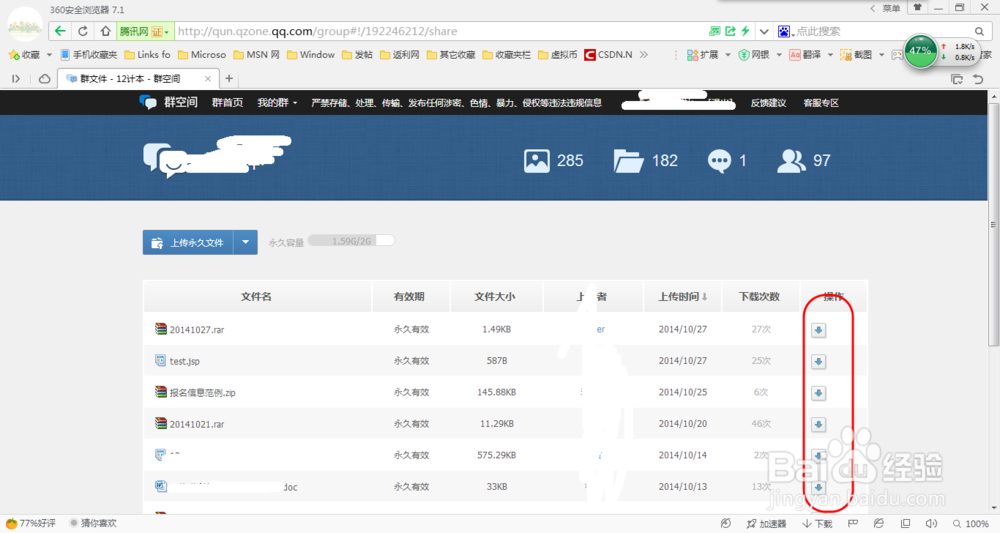
Task: Go back with the green arrow button
Action: 60,31
